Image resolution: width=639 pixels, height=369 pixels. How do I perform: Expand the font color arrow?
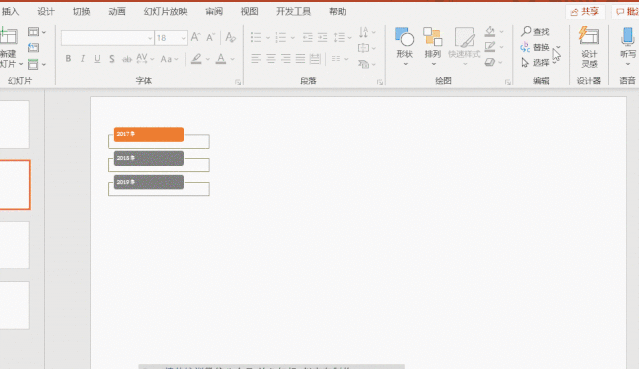tap(233, 60)
